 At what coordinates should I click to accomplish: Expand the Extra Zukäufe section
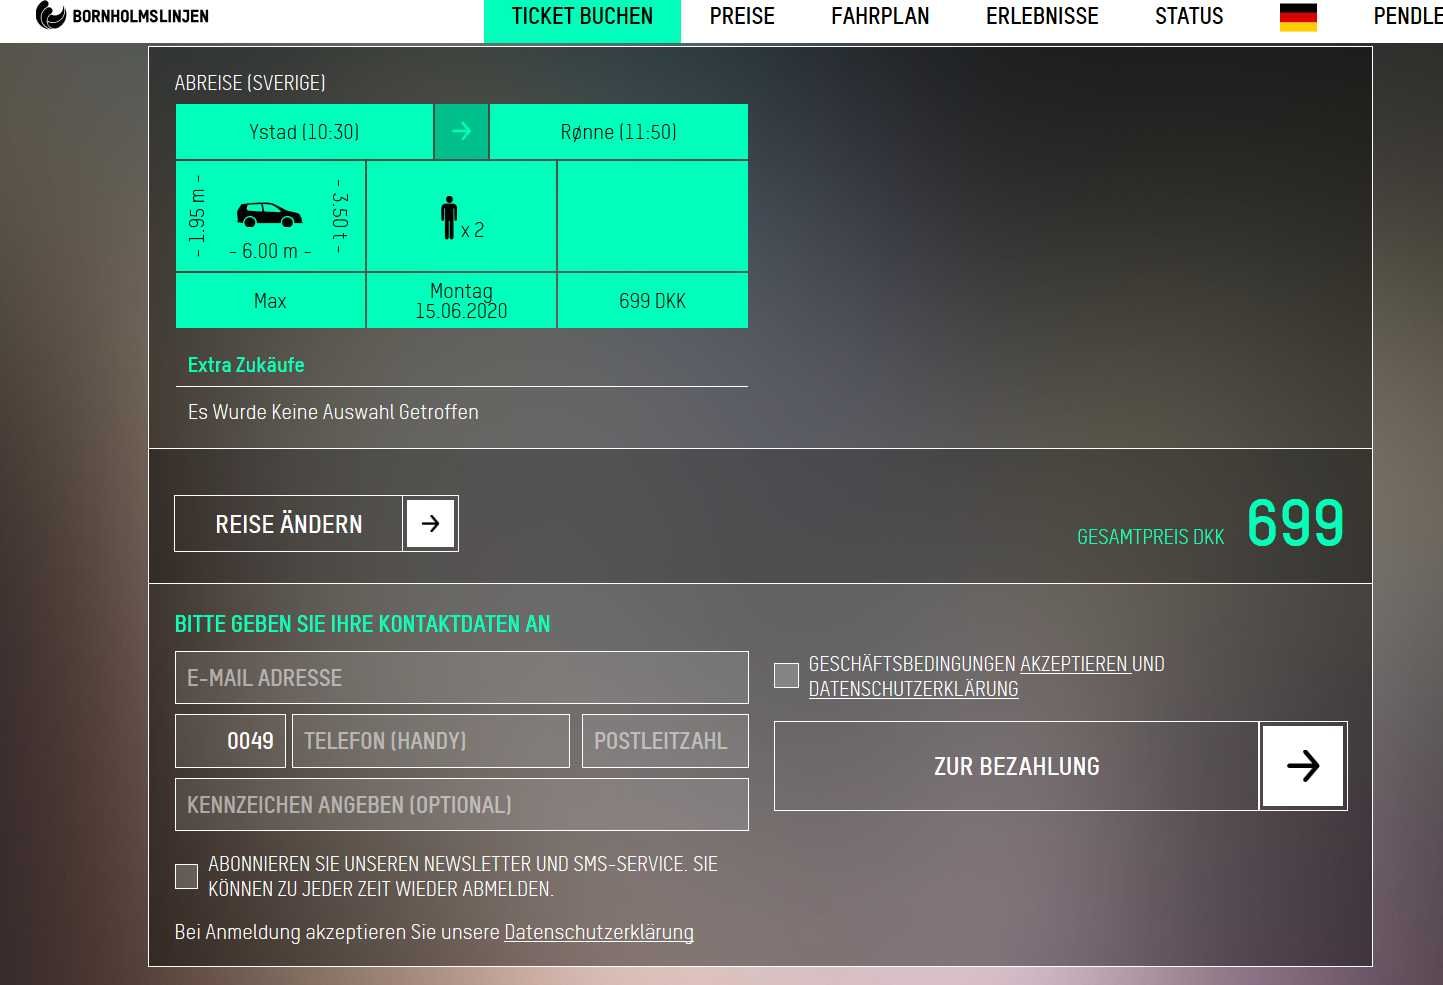click(x=246, y=365)
